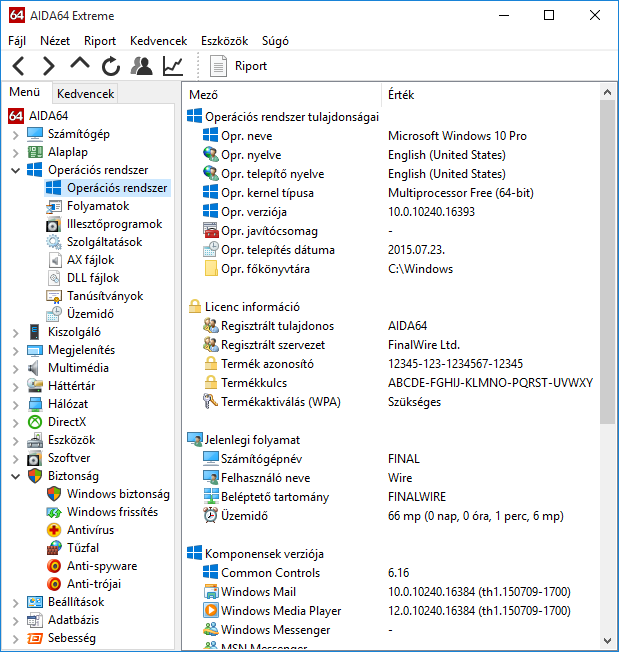Open the graph chart toolbar icon

coord(173,66)
